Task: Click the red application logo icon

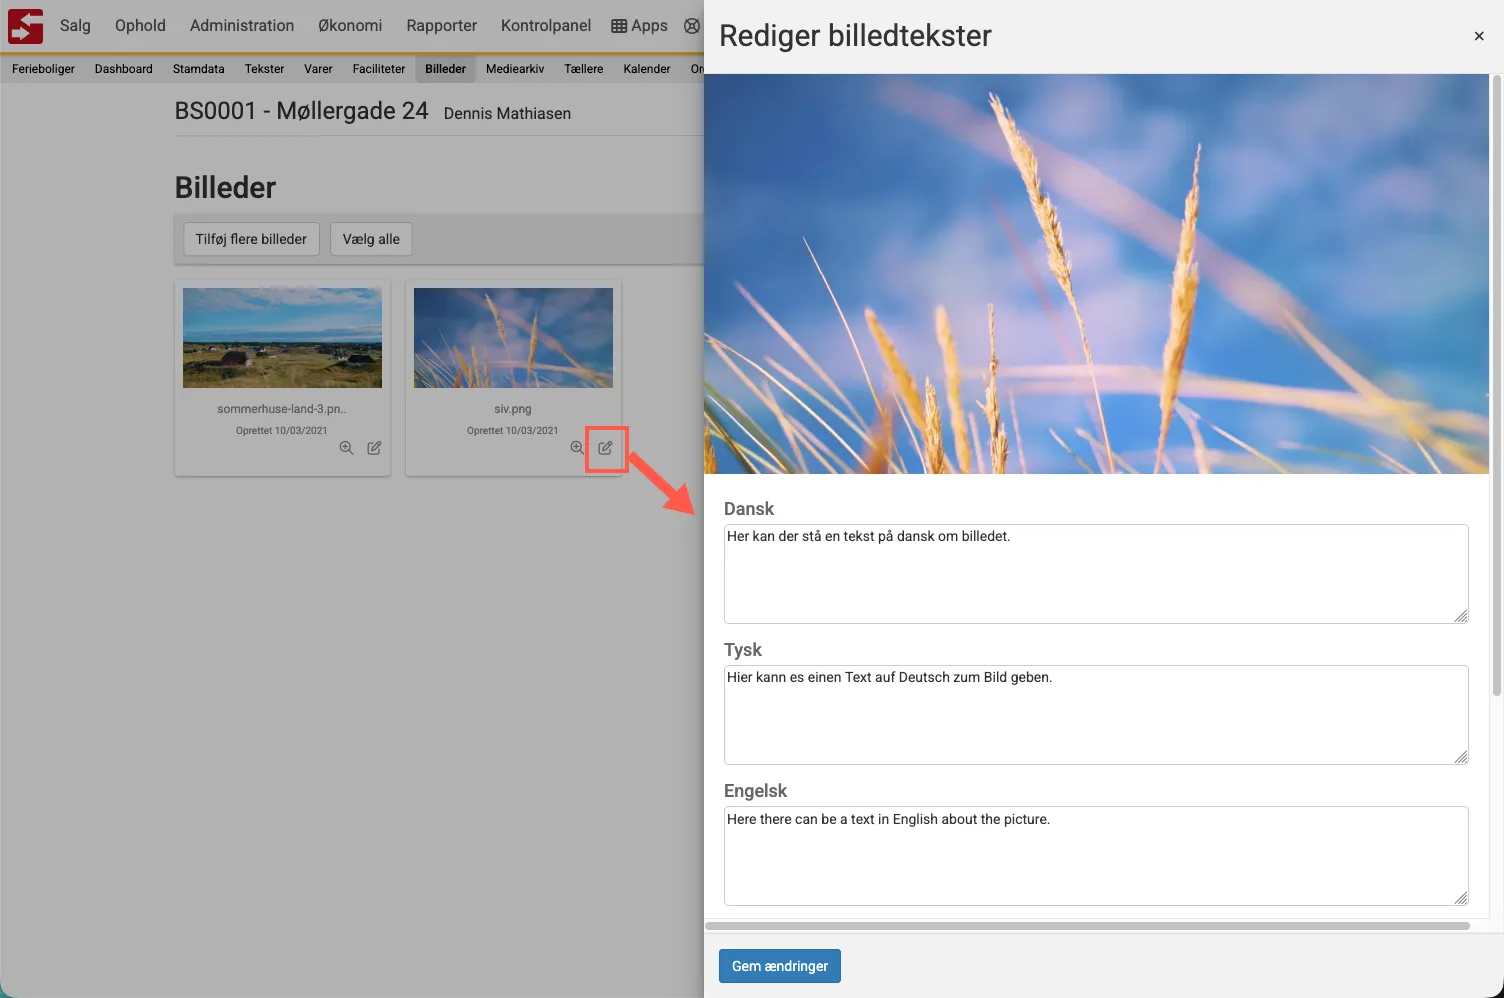Action: [25, 26]
